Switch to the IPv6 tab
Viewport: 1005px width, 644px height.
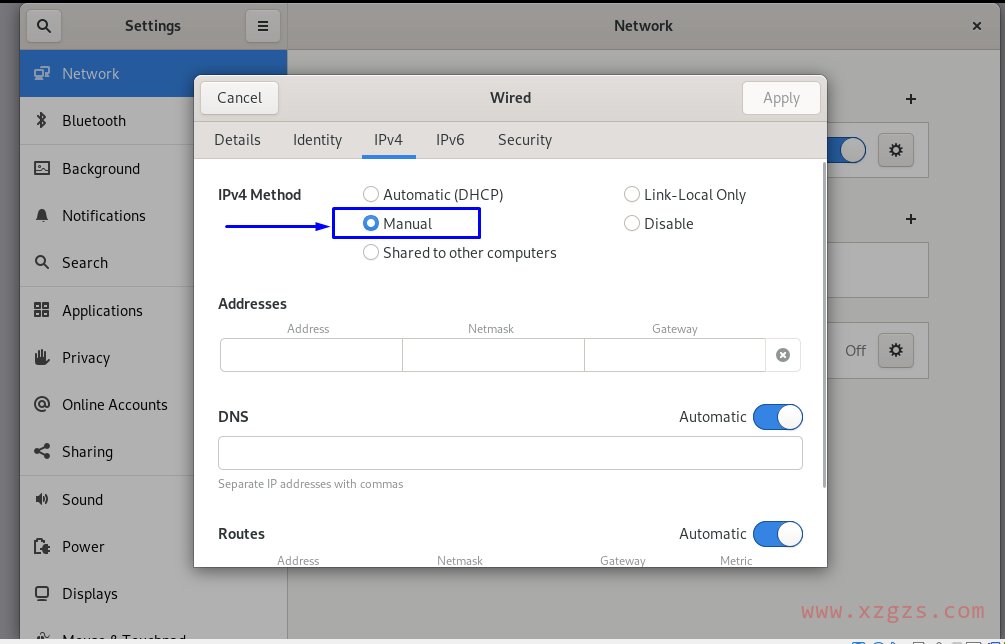450,140
